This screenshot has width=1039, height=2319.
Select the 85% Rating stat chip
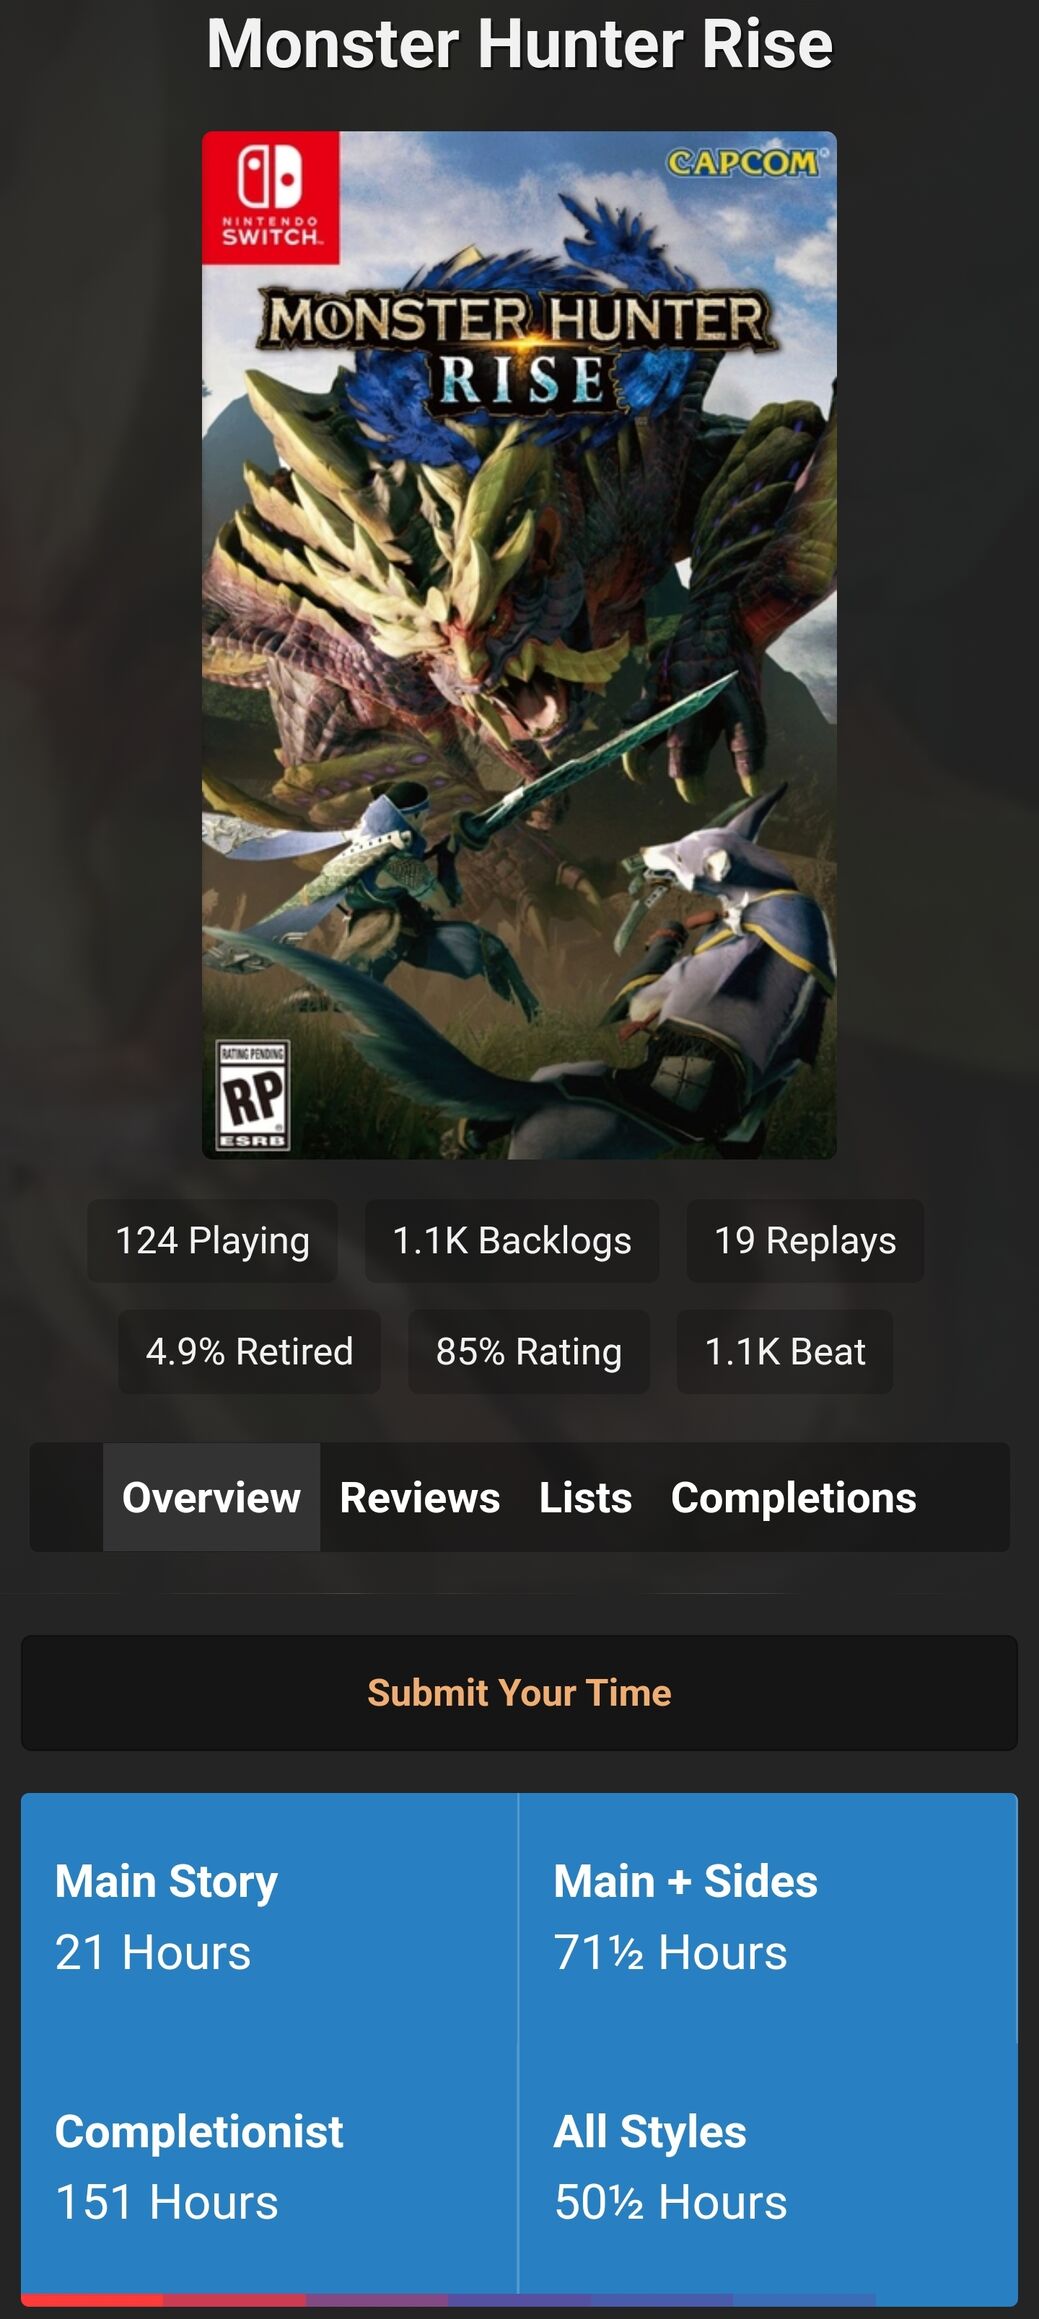click(529, 1352)
